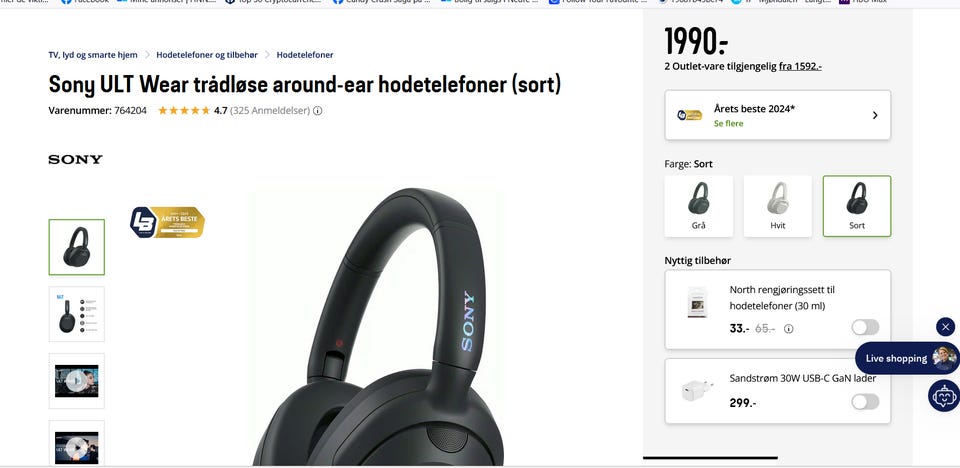Select the Hvit color option
Screen dimensions: 960x468
tap(778, 206)
